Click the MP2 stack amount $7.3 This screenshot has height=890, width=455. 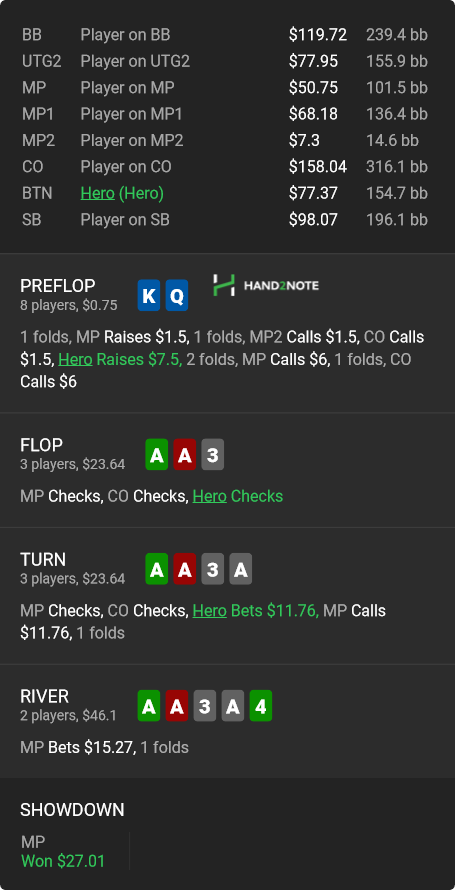pyautogui.click(x=304, y=141)
